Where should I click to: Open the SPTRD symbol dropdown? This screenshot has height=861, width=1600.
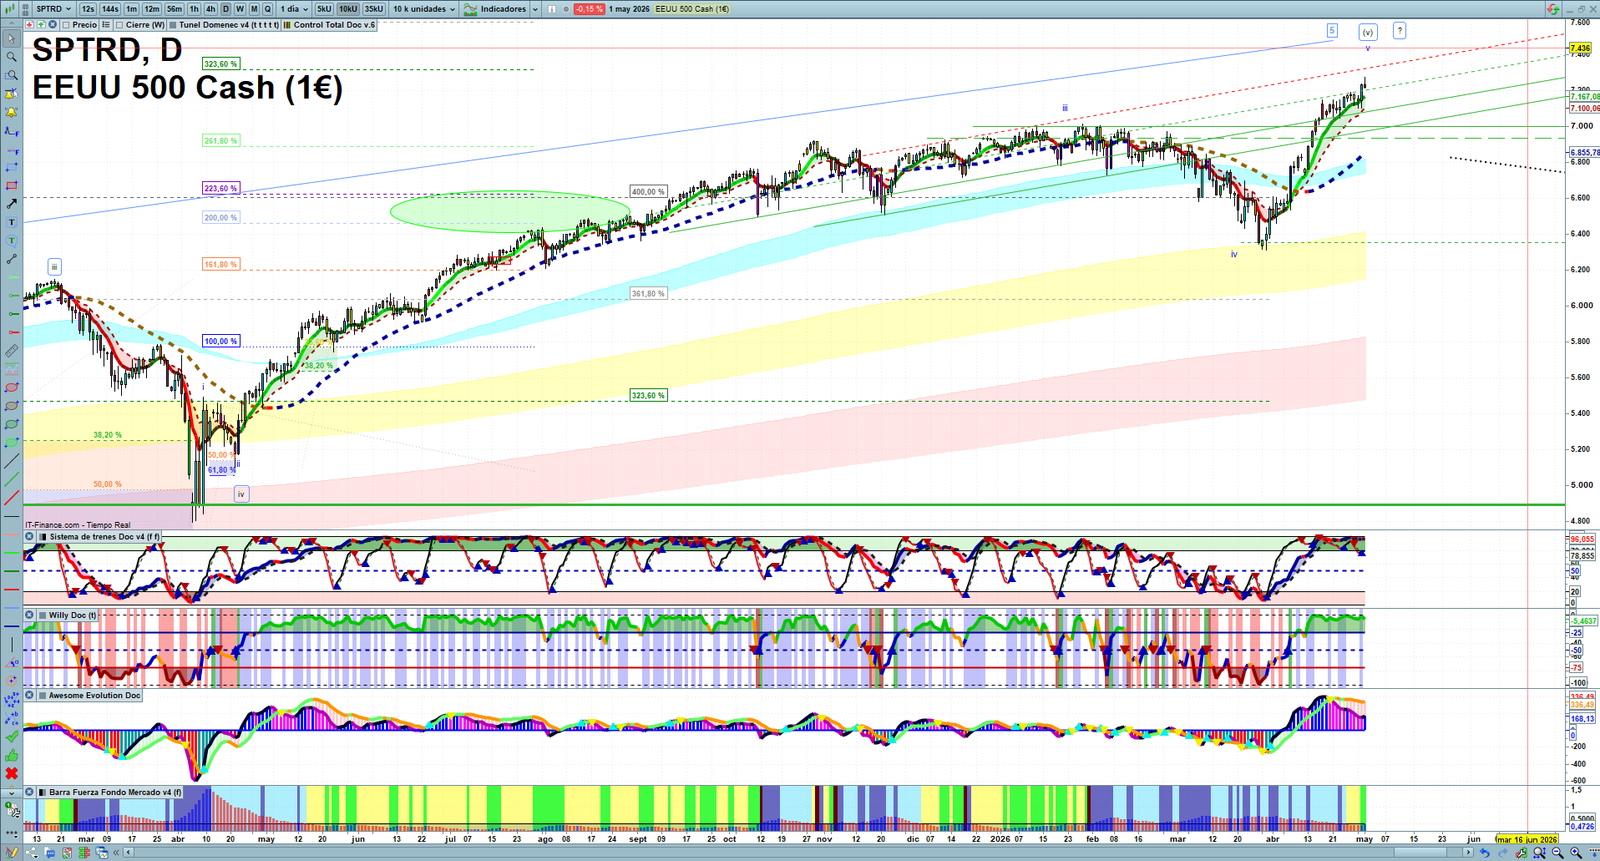(53, 9)
